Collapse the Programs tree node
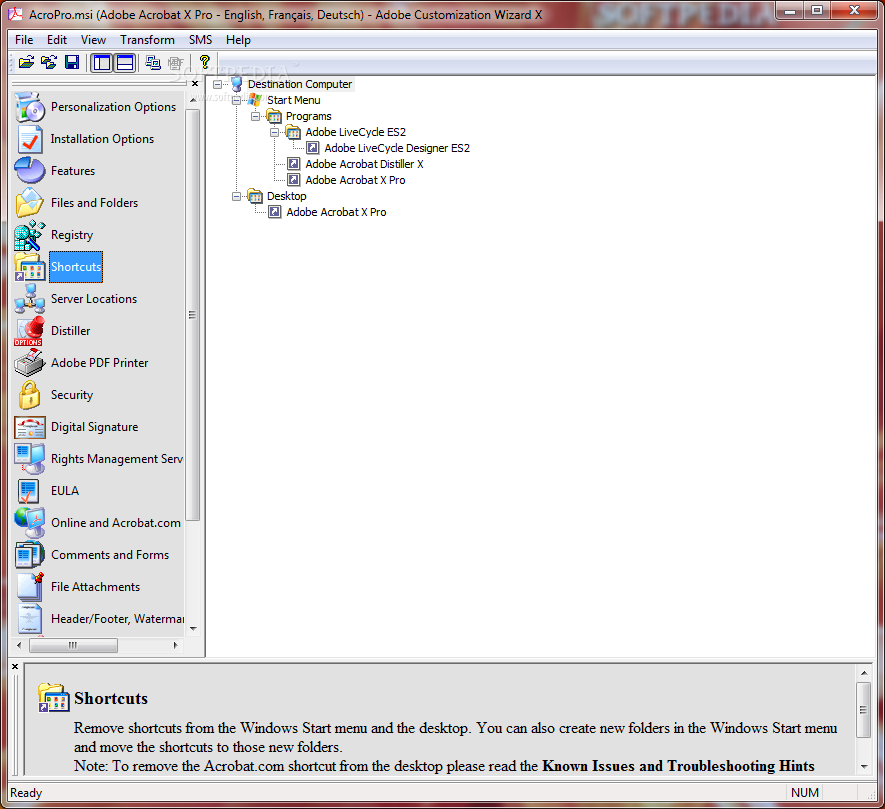This screenshot has height=809, width=885. [256, 116]
